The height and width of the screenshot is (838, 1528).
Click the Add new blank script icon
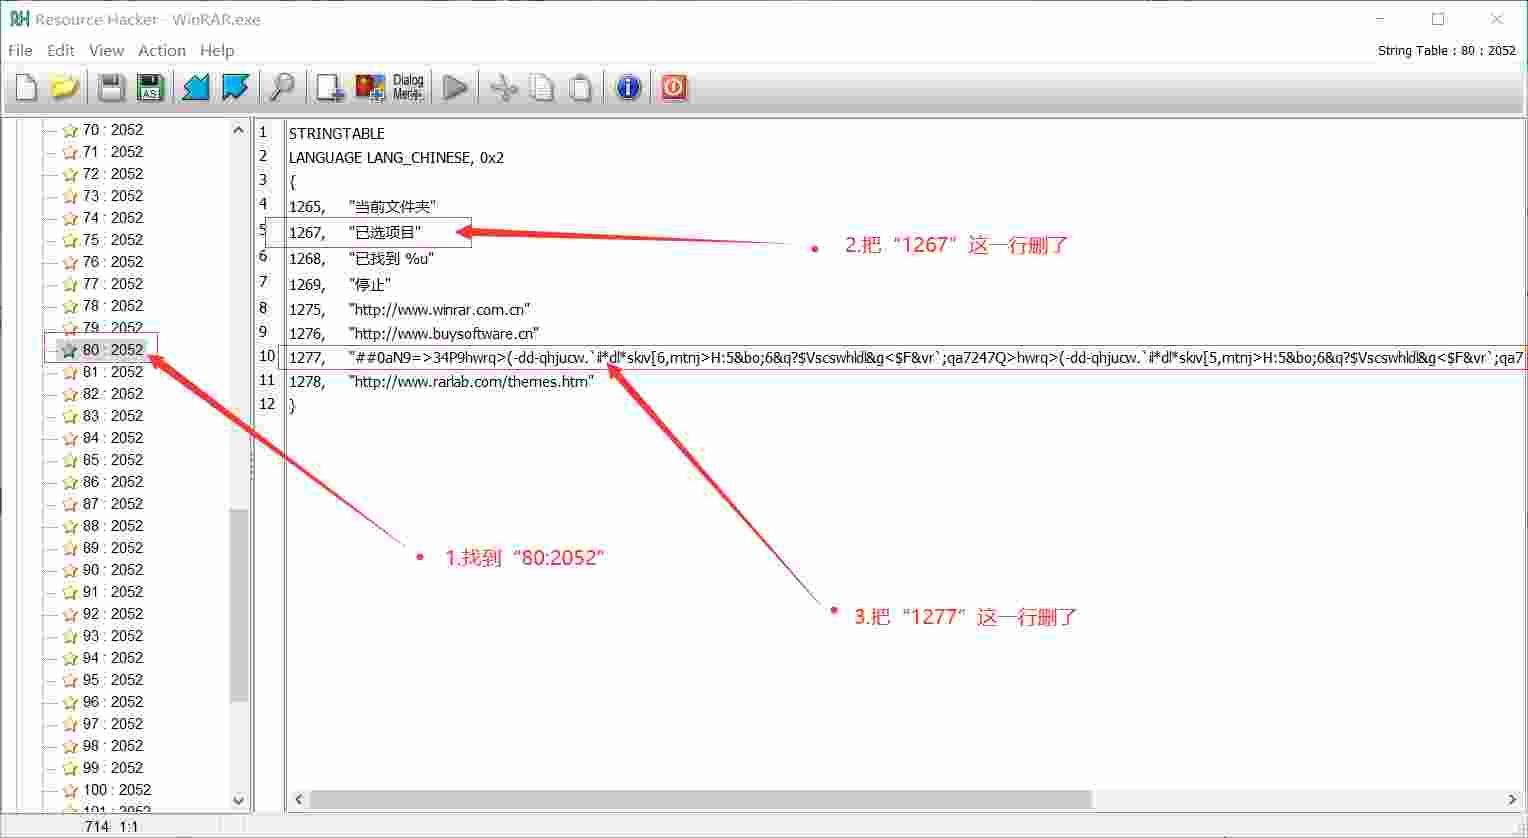point(330,88)
